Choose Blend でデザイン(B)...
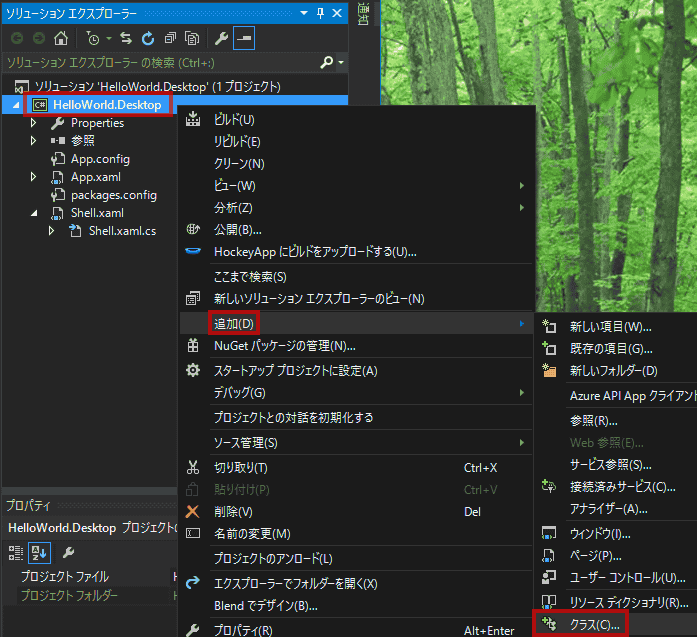 click(x=356, y=605)
